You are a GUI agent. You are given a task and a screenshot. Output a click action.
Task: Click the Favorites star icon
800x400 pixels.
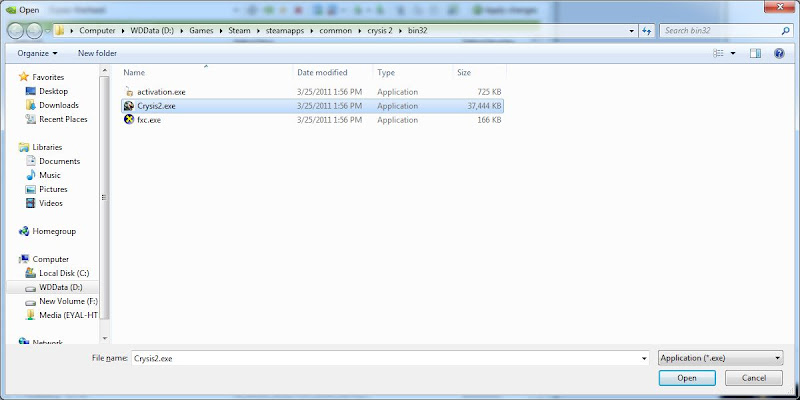pyautogui.click(x=23, y=77)
